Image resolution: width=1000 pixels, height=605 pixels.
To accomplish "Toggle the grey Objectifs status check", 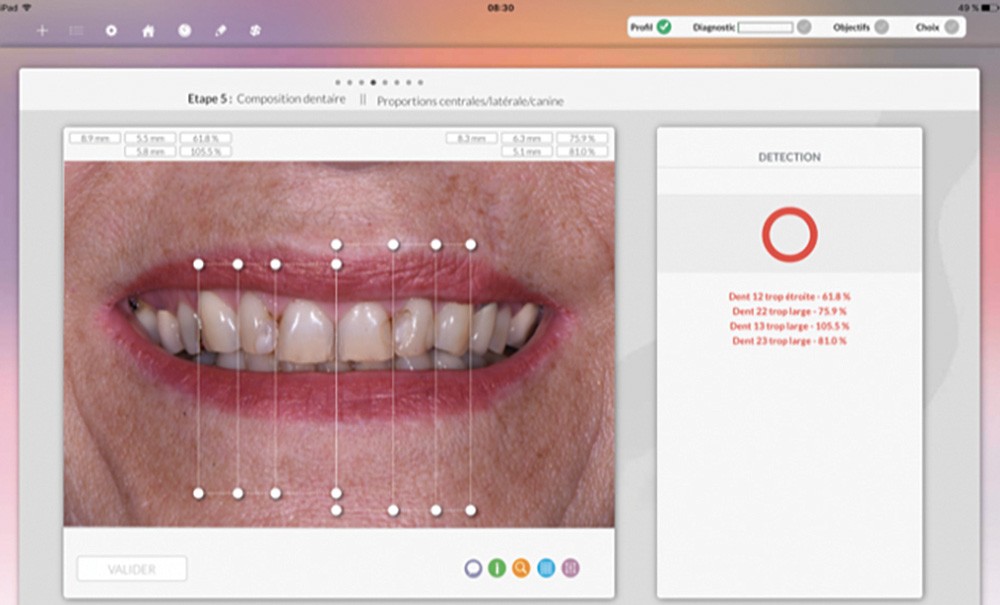I will [x=881, y=27].
